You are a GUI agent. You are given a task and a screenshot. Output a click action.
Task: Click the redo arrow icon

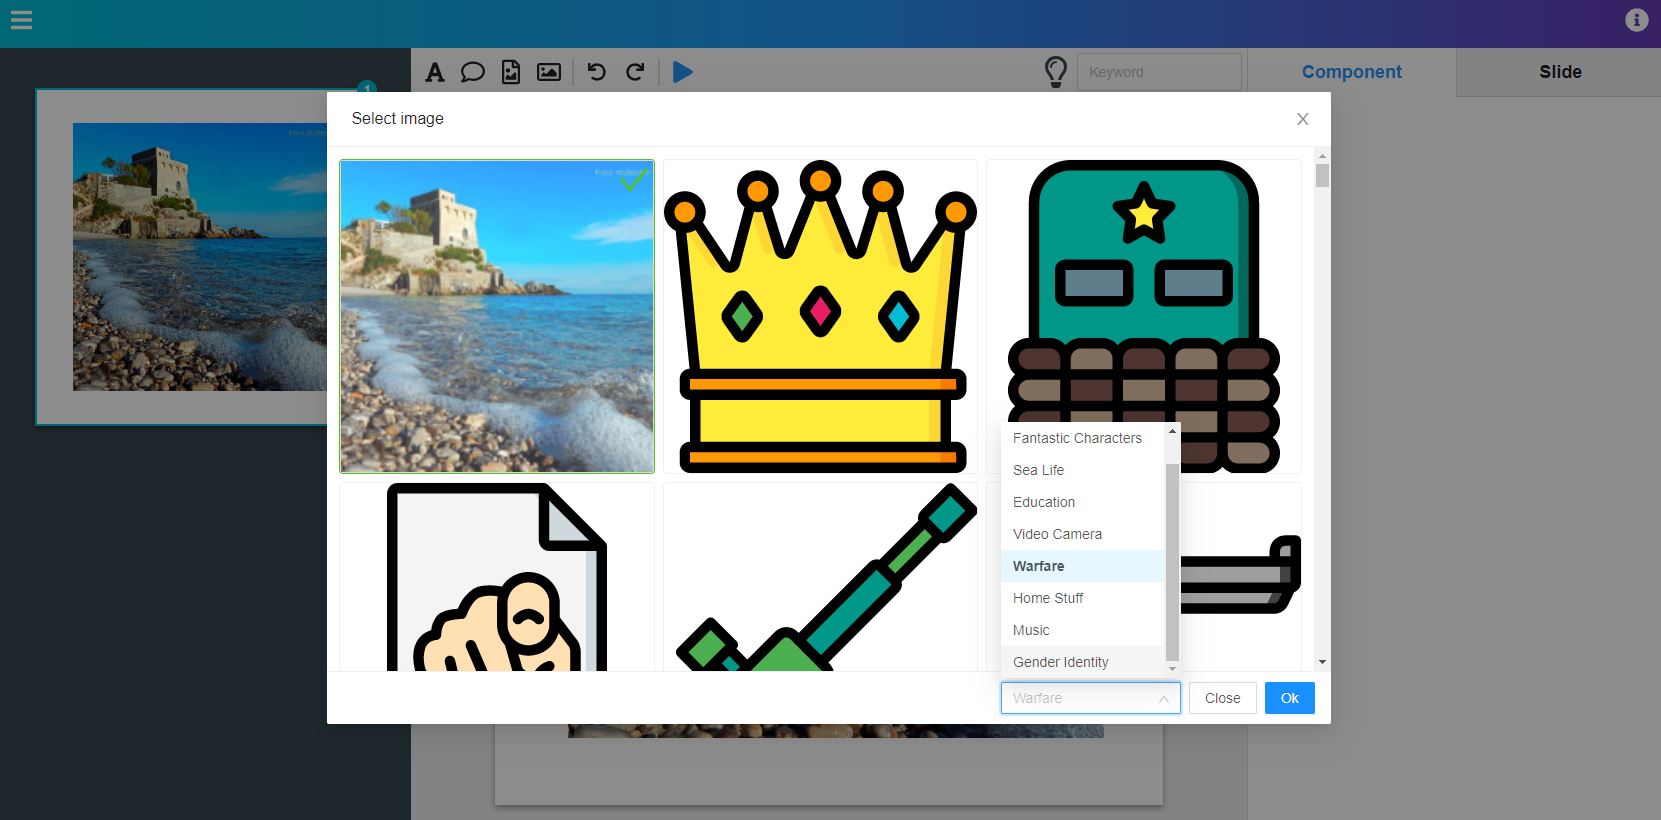click(x=635, y=72)
